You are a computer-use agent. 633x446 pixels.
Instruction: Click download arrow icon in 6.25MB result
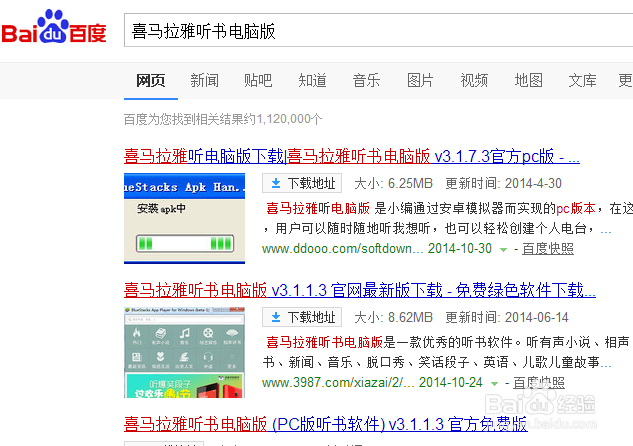276,183
